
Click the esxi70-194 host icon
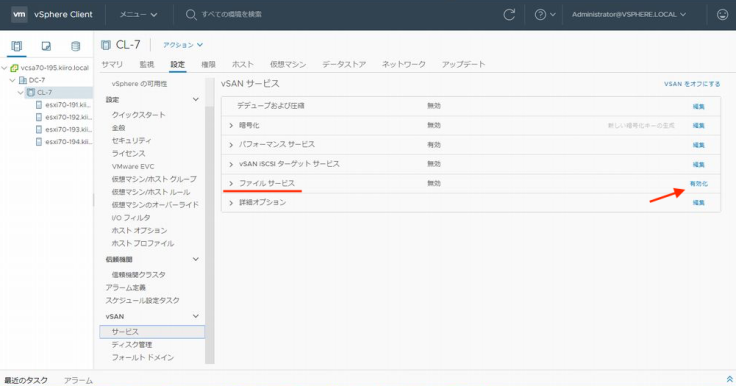(x=39, y=141)
